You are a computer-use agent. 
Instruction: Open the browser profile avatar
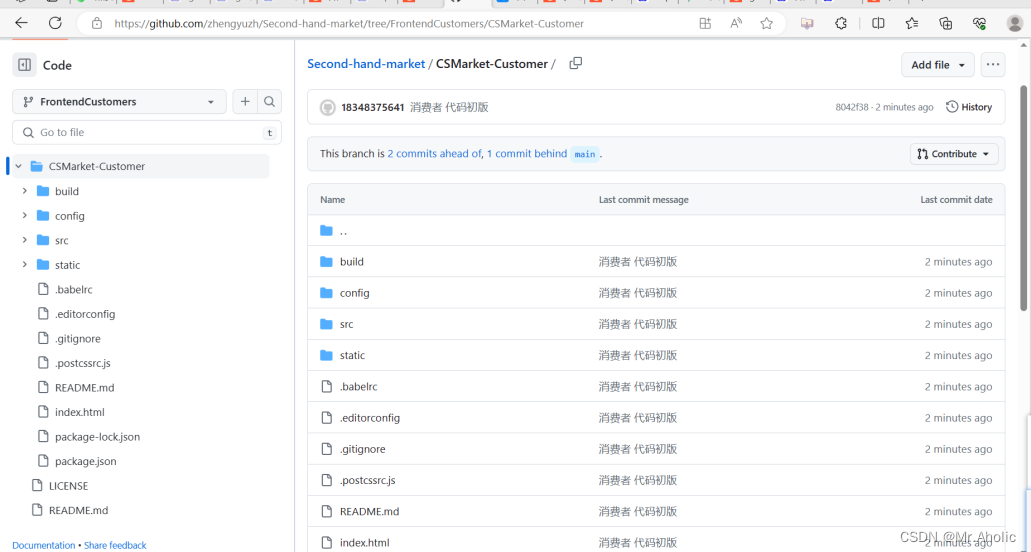pyautogui.click(x=1015, y=24)
